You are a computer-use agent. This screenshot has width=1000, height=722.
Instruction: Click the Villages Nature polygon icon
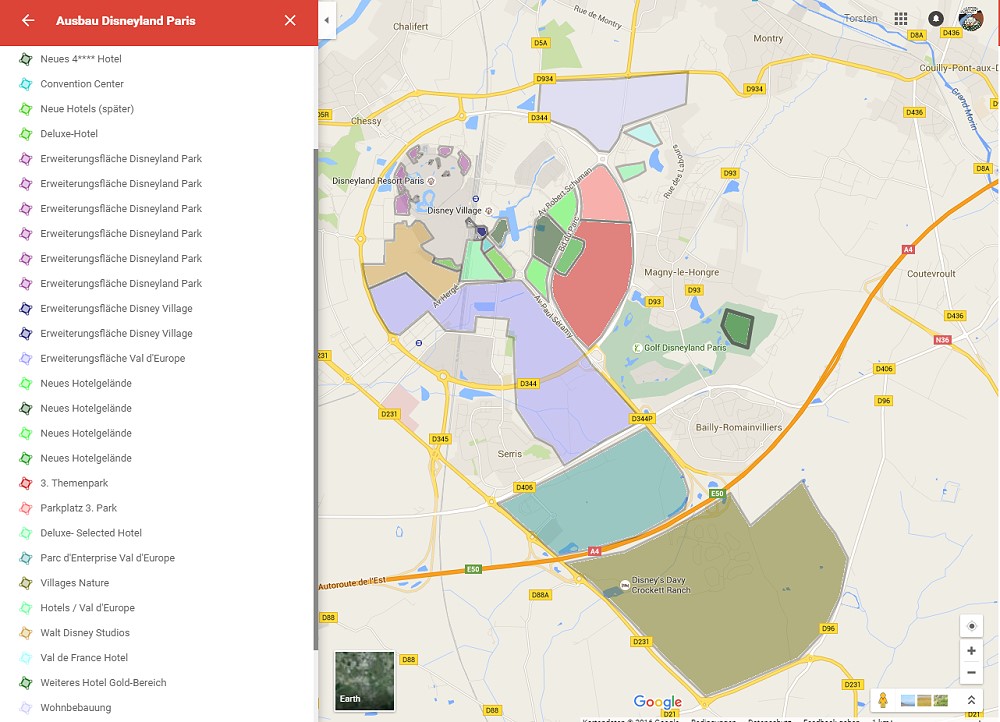click(26, 582)
